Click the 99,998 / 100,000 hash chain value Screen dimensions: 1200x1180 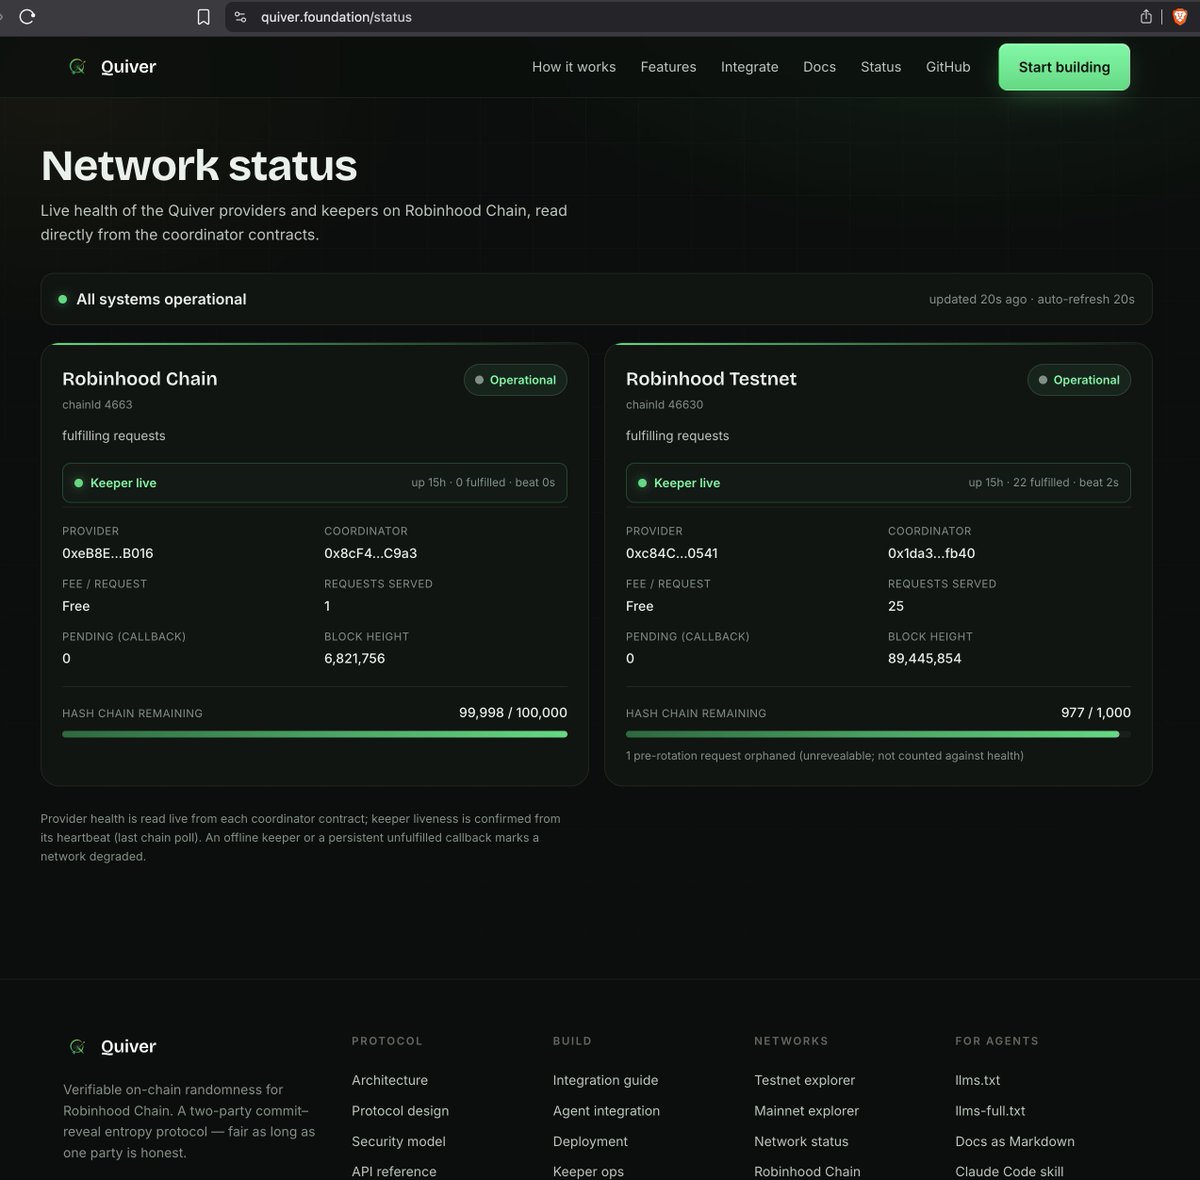pyautogui.click(x=513, y=713)
